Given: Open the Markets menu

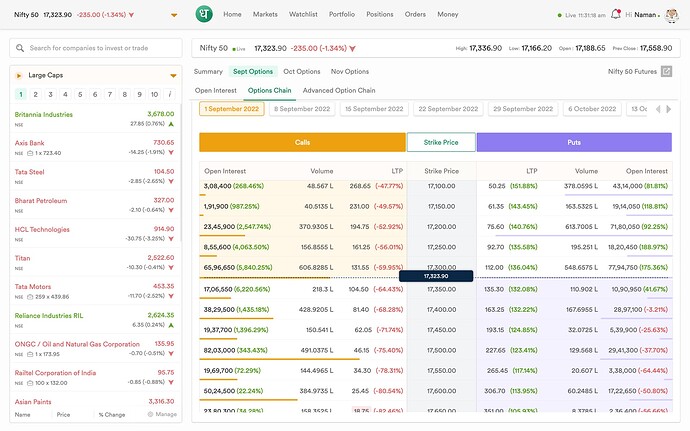Looking at the screenshot, I should pos(265,14).
